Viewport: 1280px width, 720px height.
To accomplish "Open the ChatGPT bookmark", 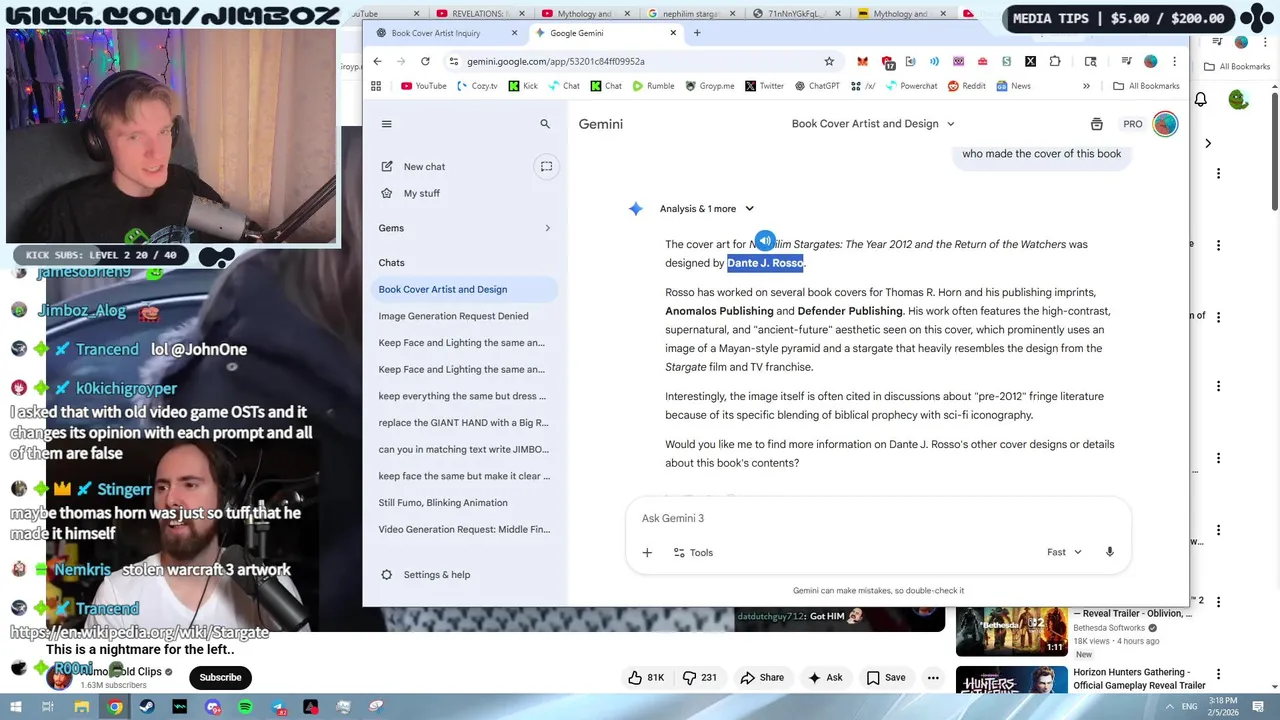I will click(x=817, y=86).
